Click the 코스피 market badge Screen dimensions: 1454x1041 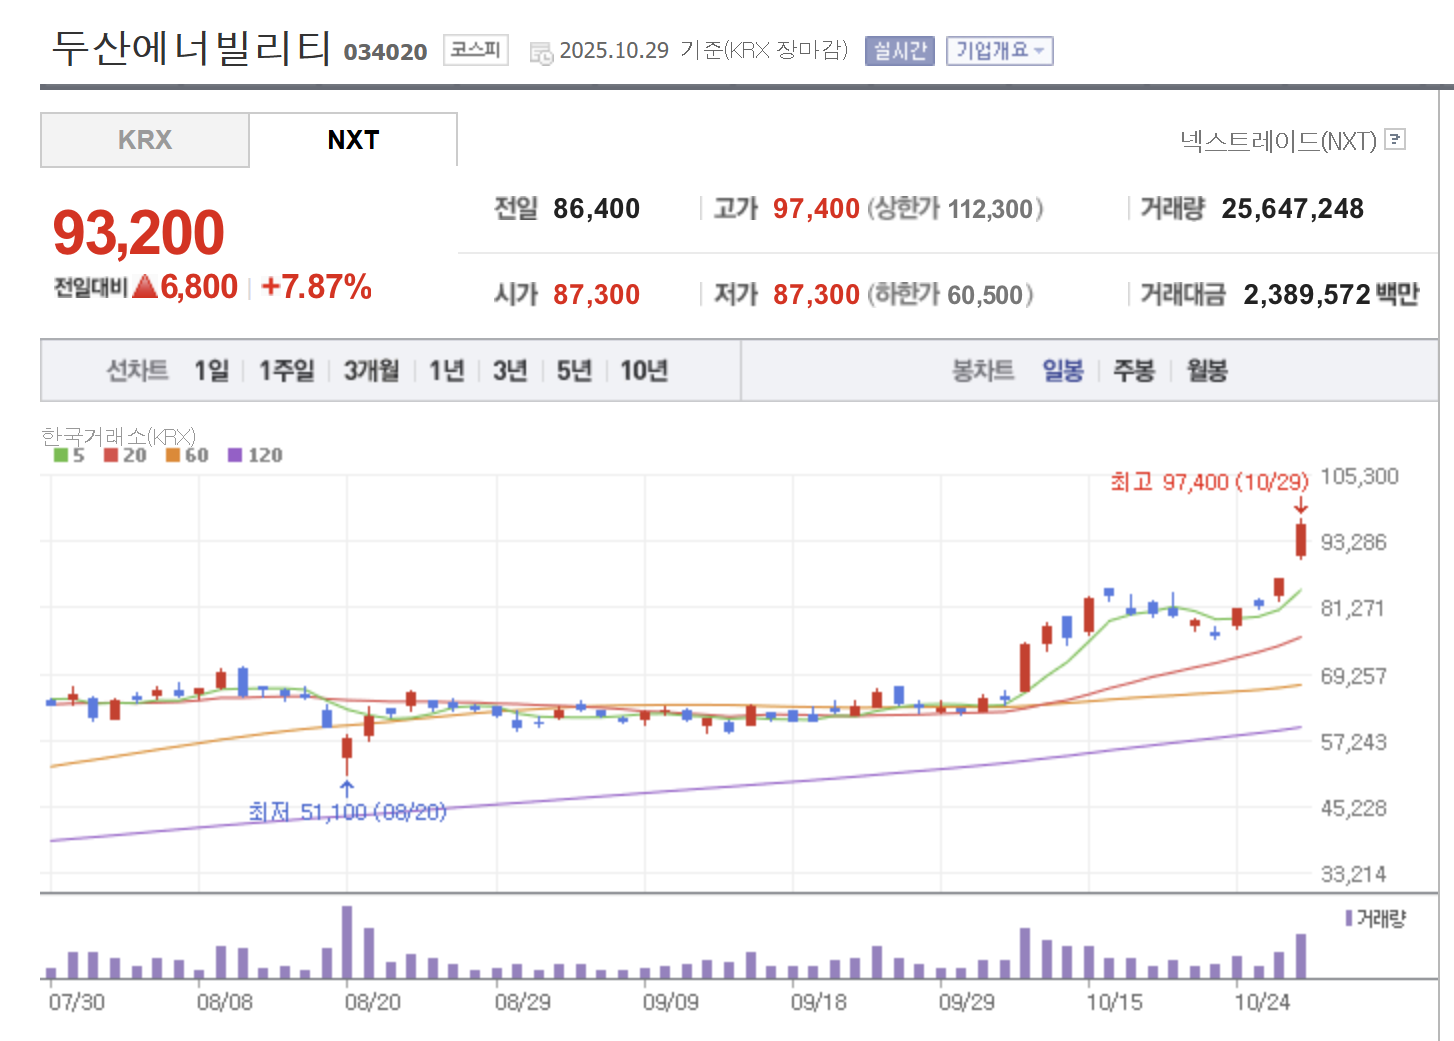pos(476,49)
